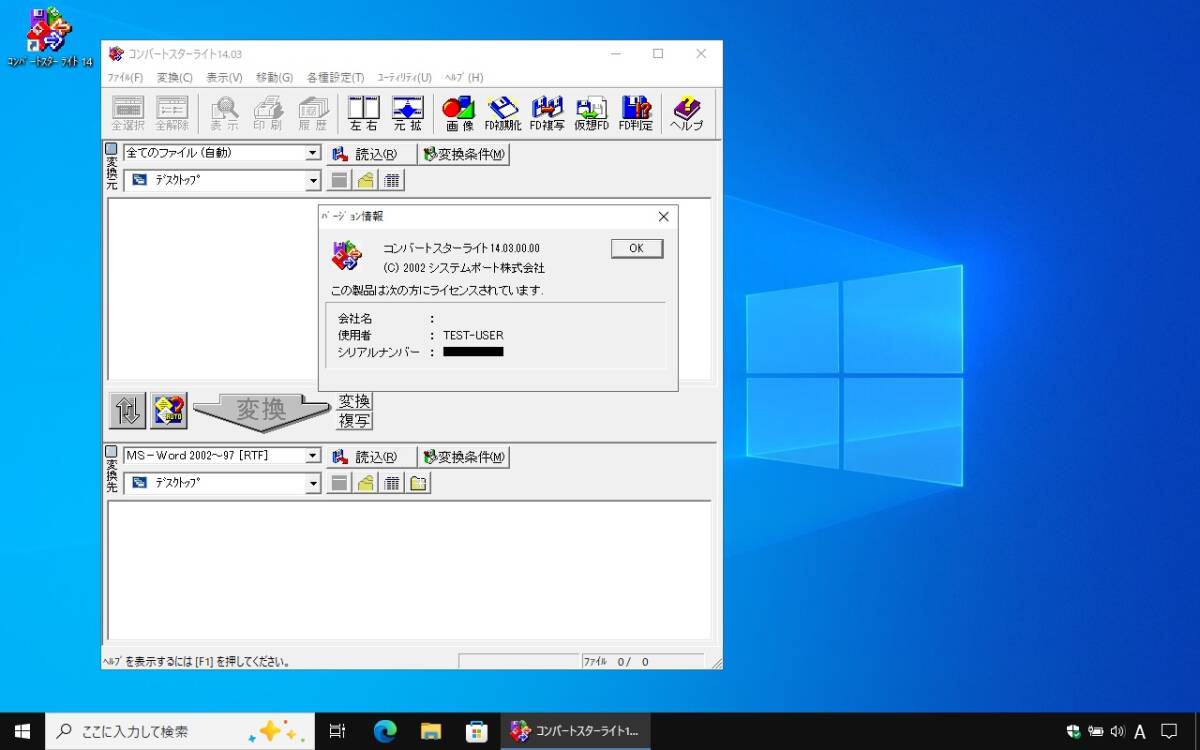1200x750 pixels.
Task: Select the 複写 mode toggle button
Action: pos(355,421)
